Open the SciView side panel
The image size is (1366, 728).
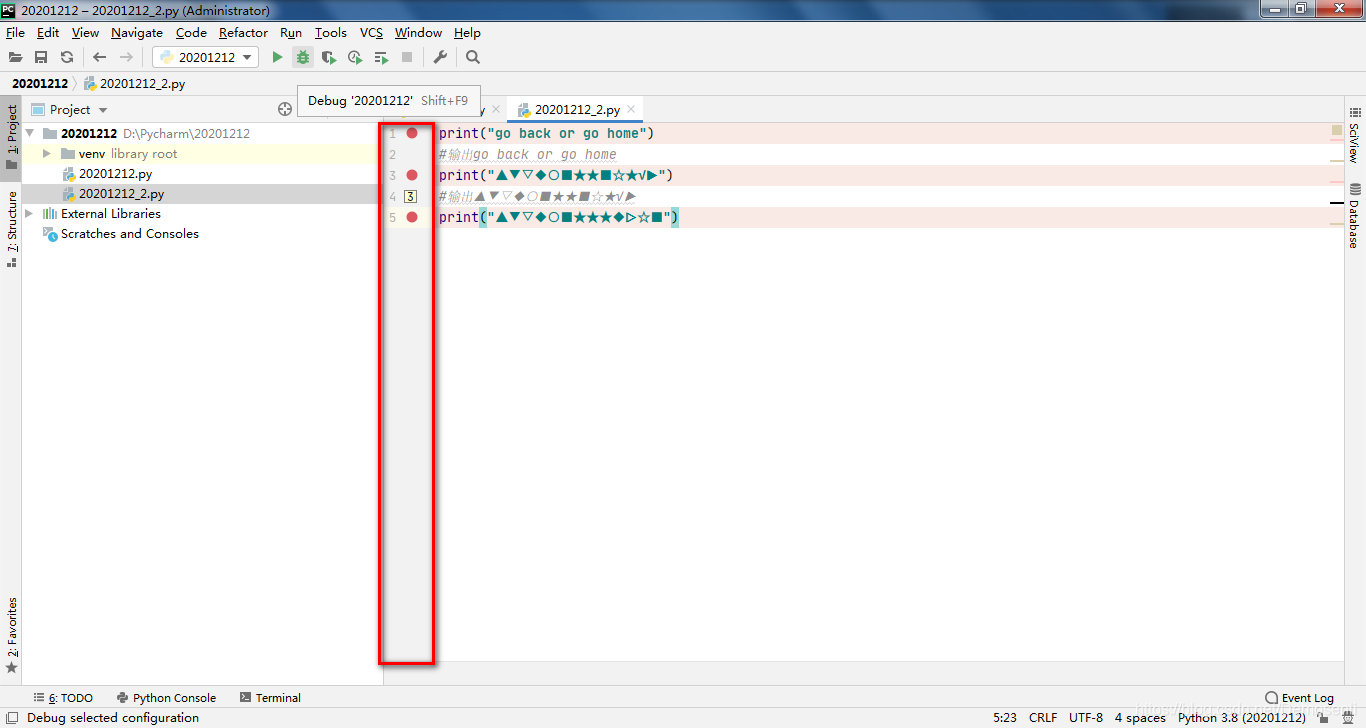1355,135
